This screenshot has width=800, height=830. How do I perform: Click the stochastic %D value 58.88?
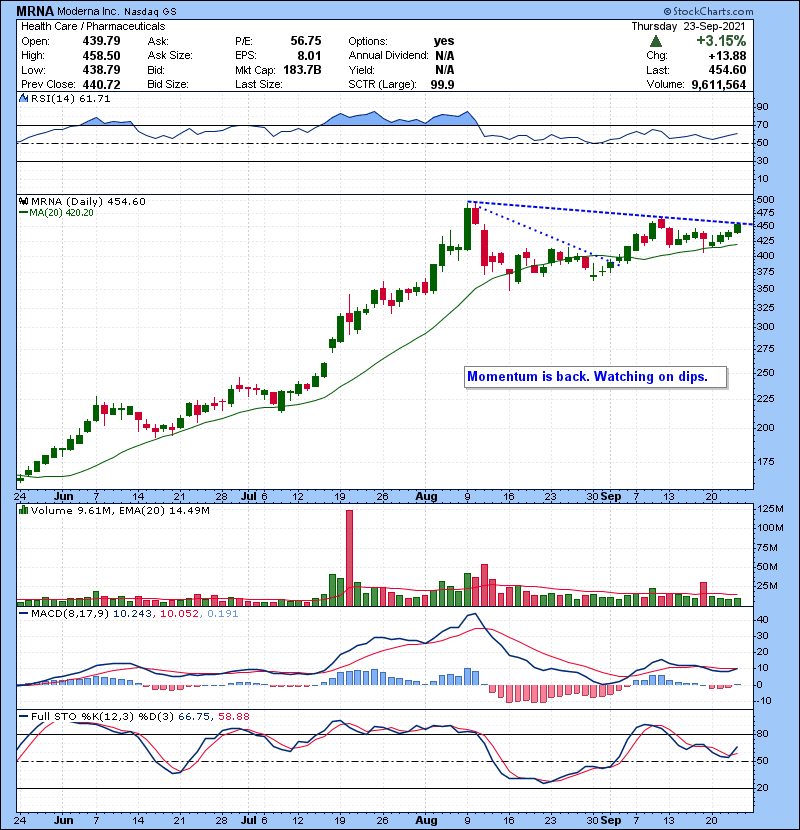point(233,716)
